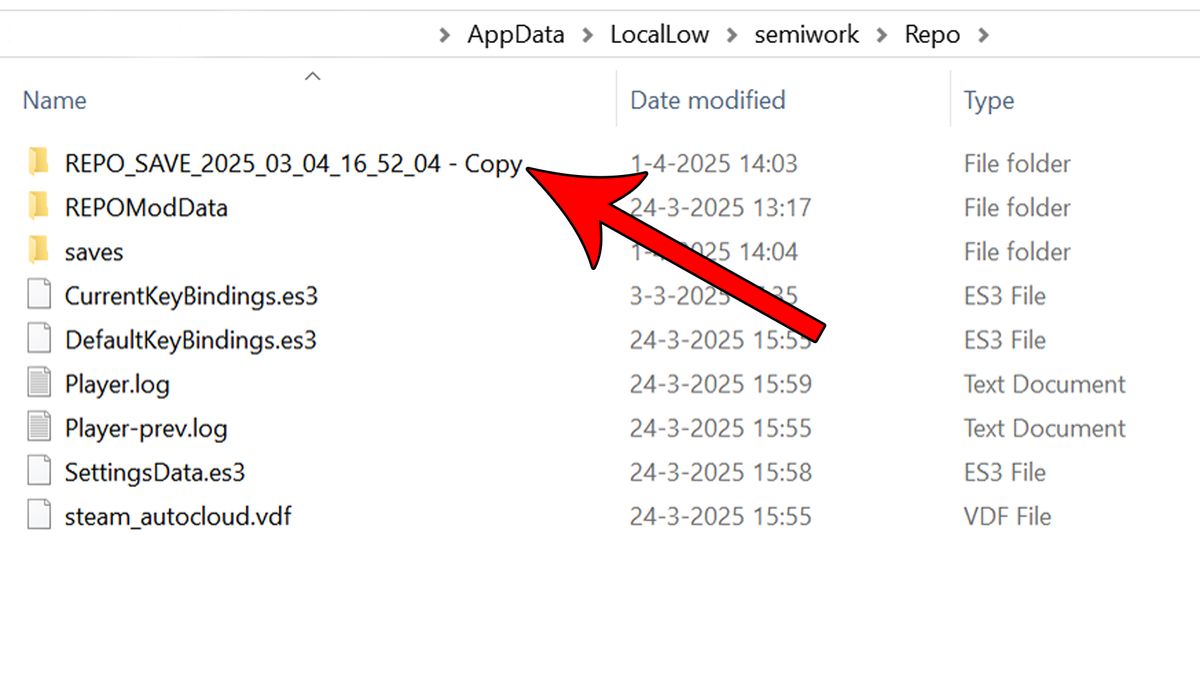
Task: Click the date modified of steam_autocloud.vdf
Action: point(720,516)
